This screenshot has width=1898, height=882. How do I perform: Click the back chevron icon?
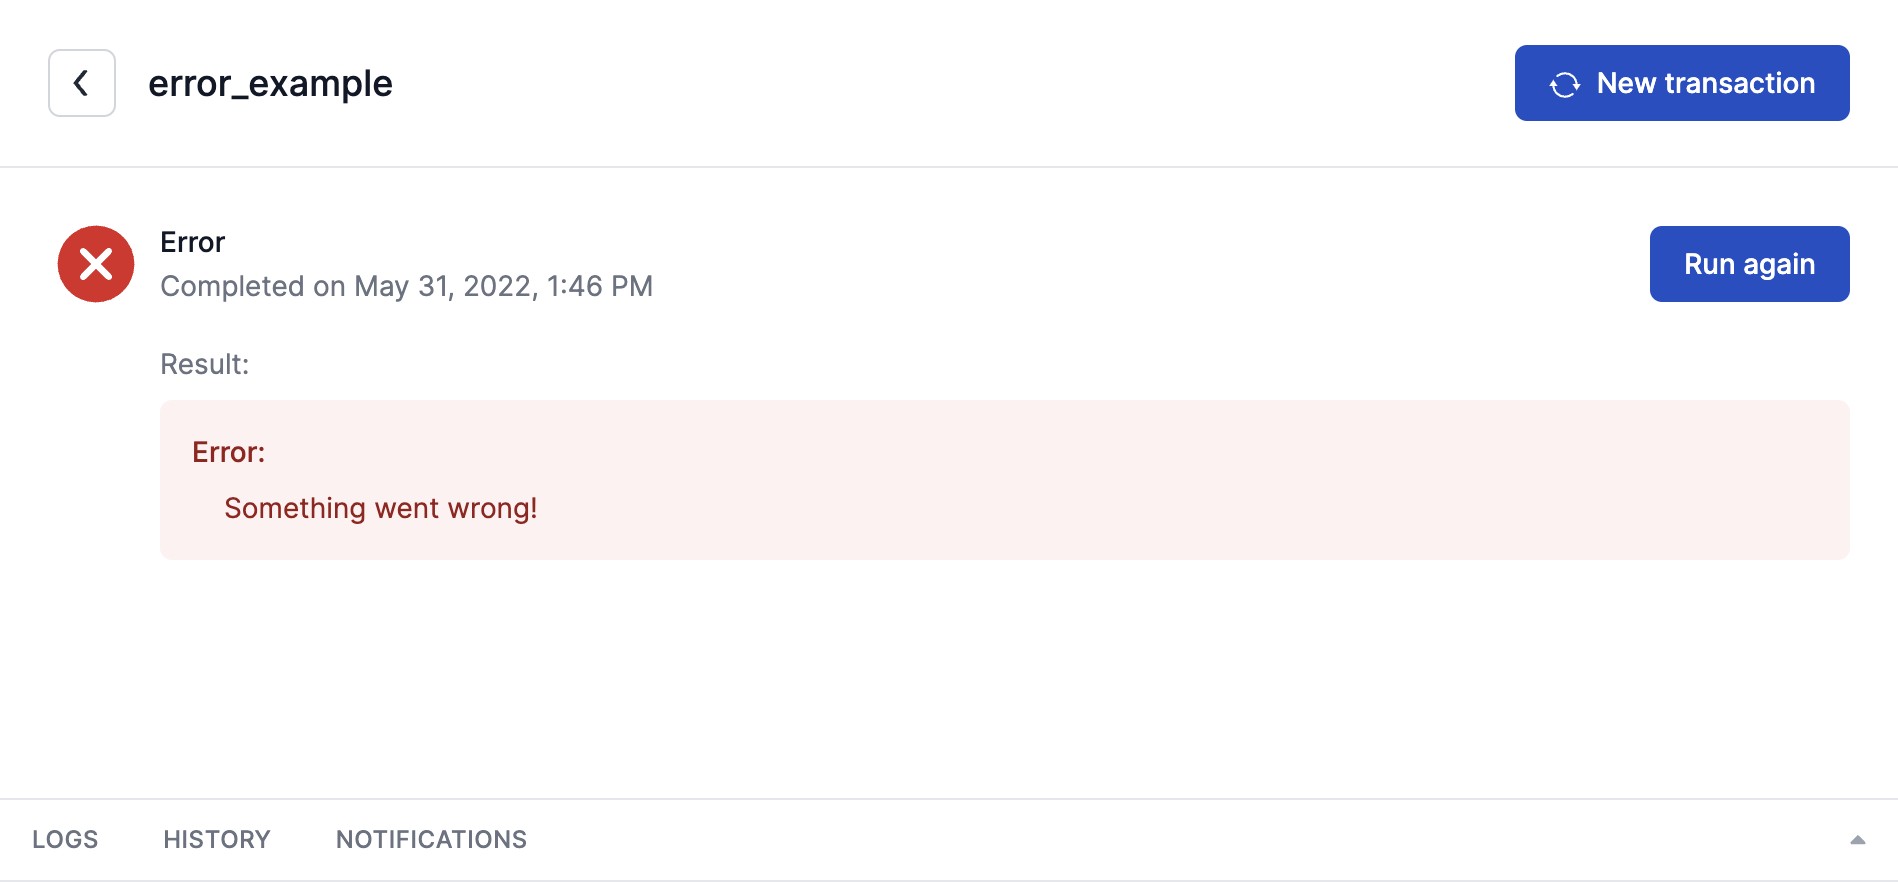click(82, 83)
